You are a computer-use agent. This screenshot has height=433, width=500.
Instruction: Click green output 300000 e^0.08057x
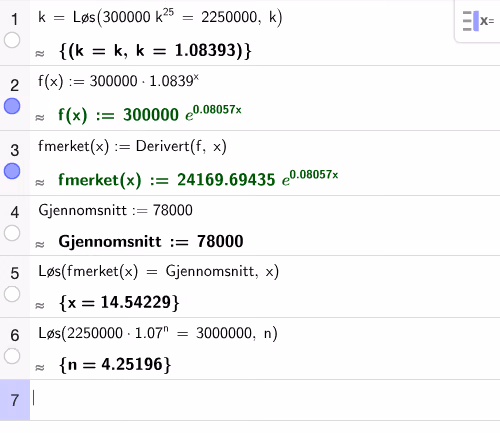(x=150, y=114)
